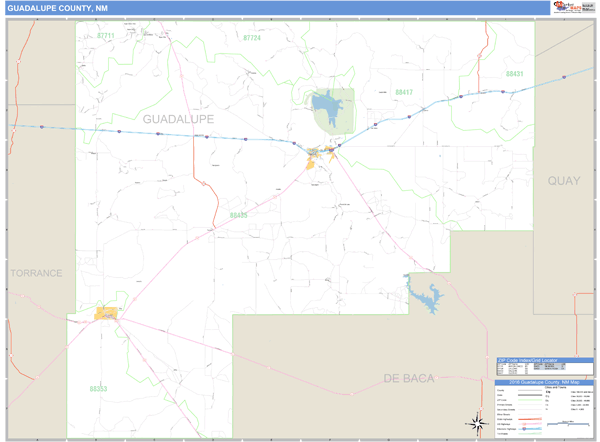Select the ZIP code 87711 label
This screenshot has width=600, height=442.
(x=106, y=35)
